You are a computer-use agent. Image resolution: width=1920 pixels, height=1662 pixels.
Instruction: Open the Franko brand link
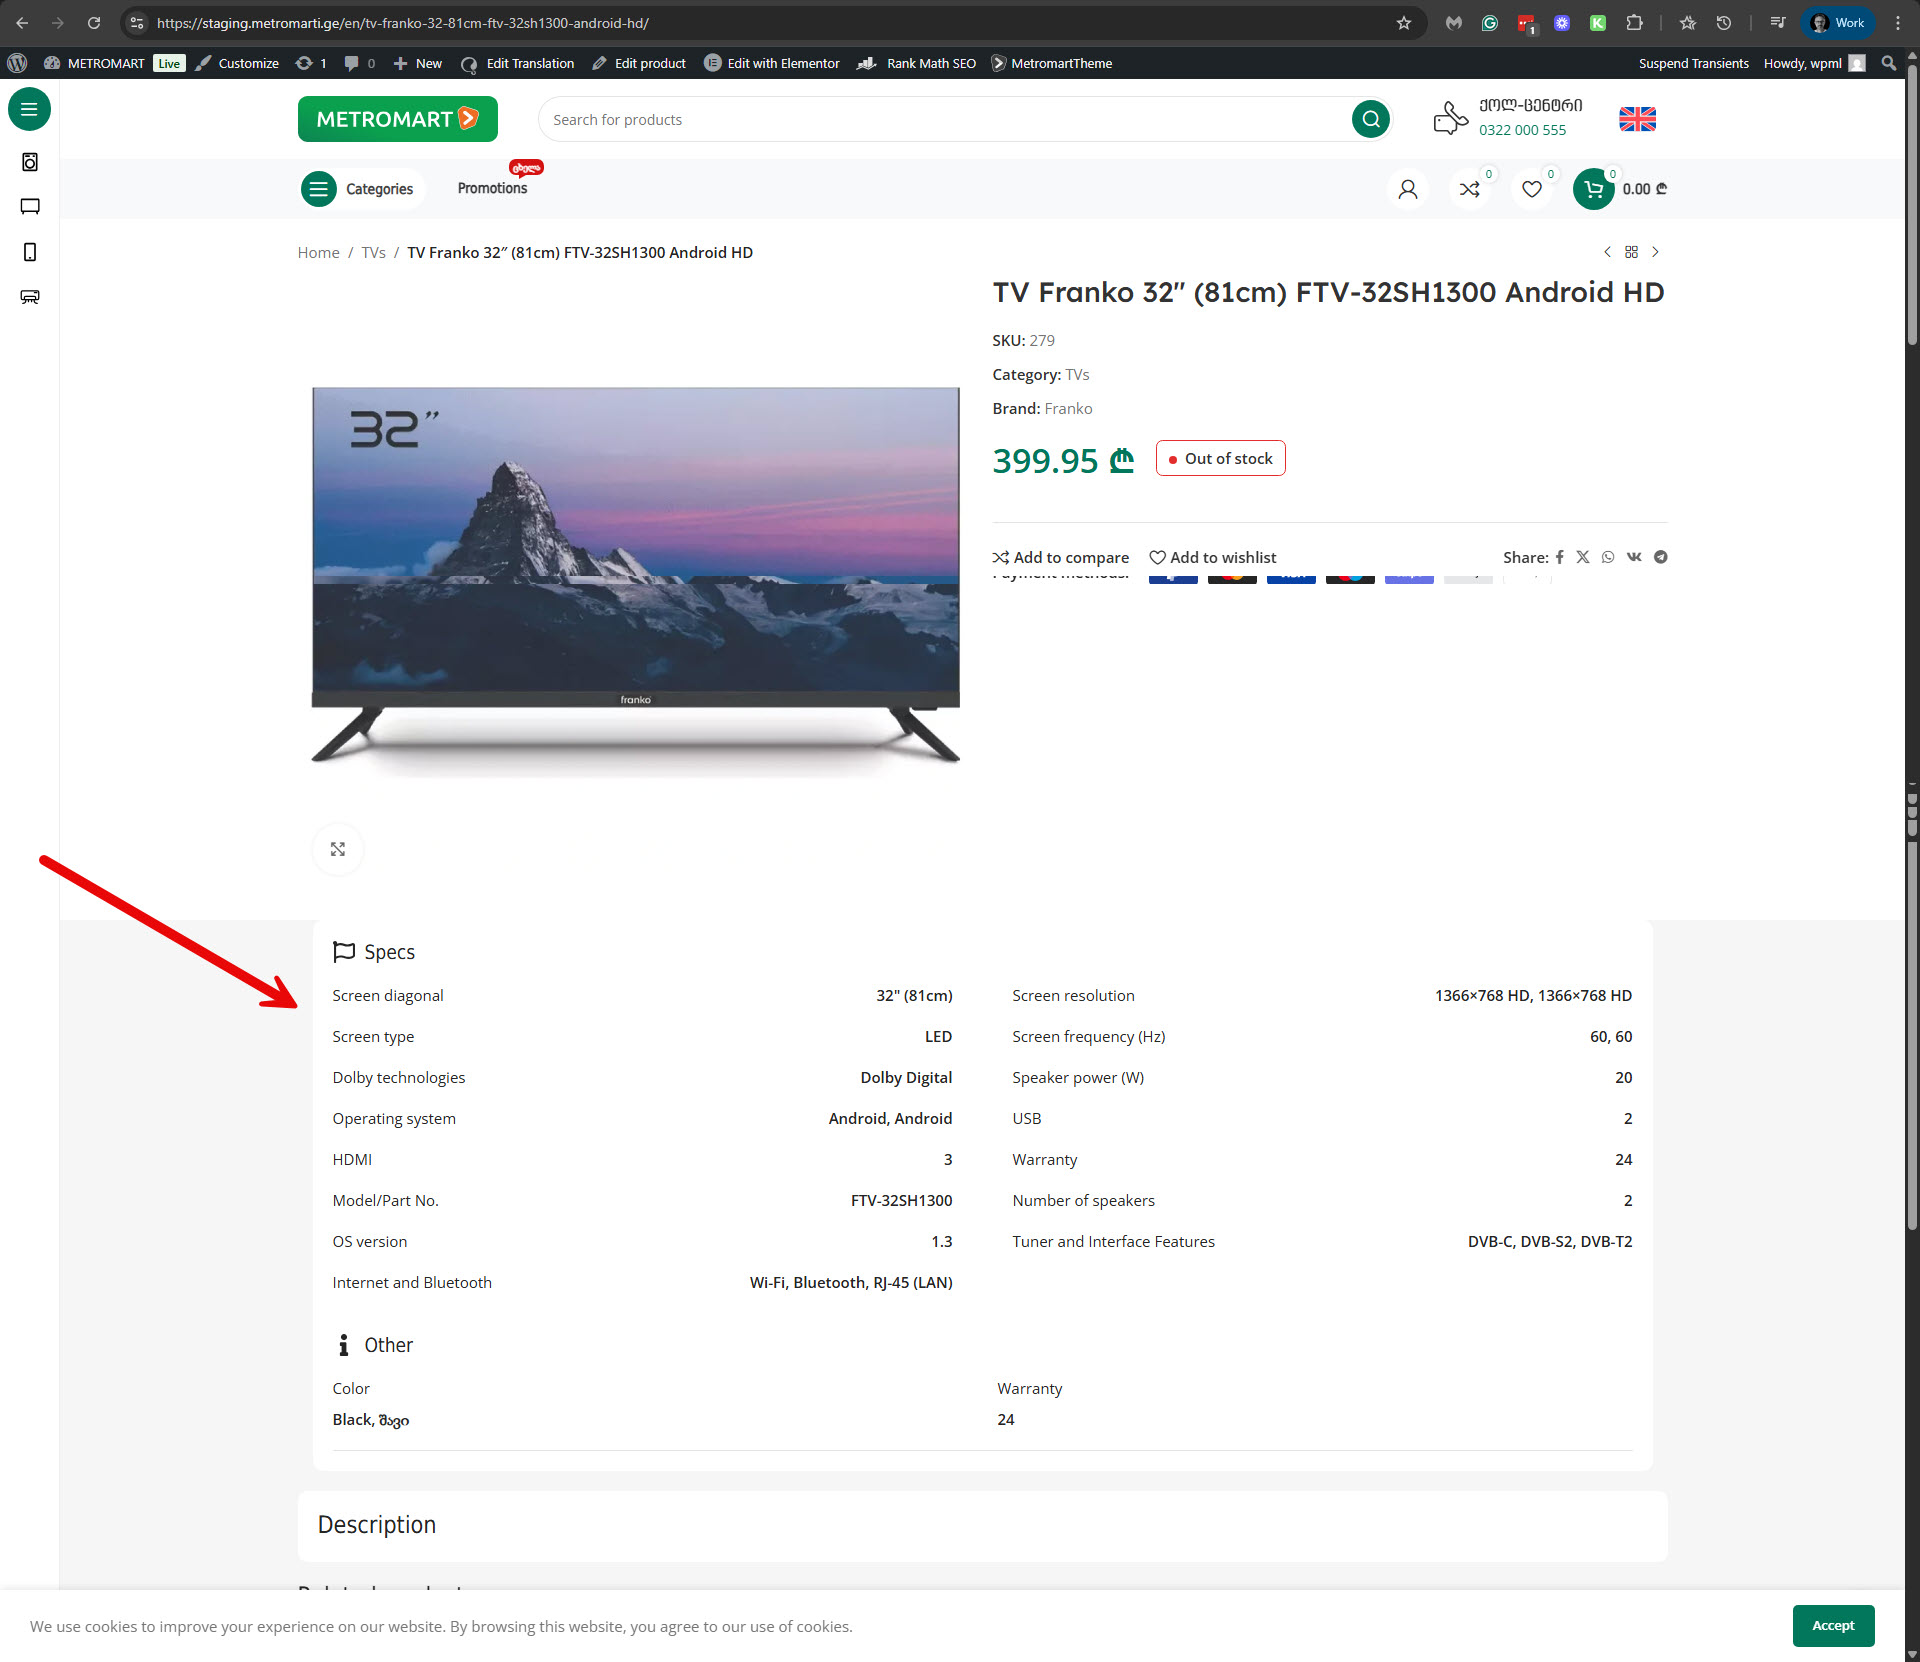click(x=1068, y=408)
